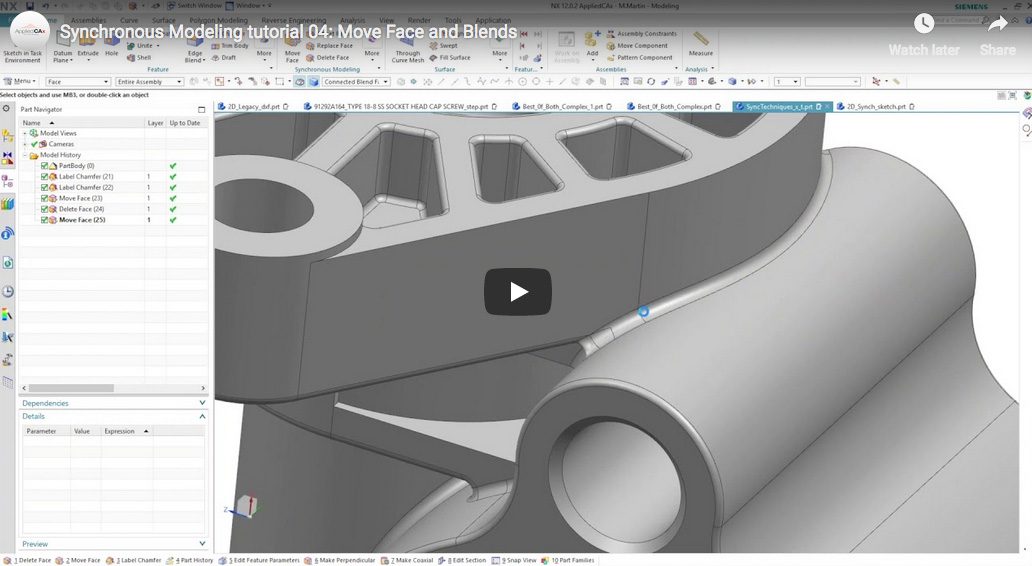Toggle the Label Chamfer (22) checkbox

click(x=44, y=188)
